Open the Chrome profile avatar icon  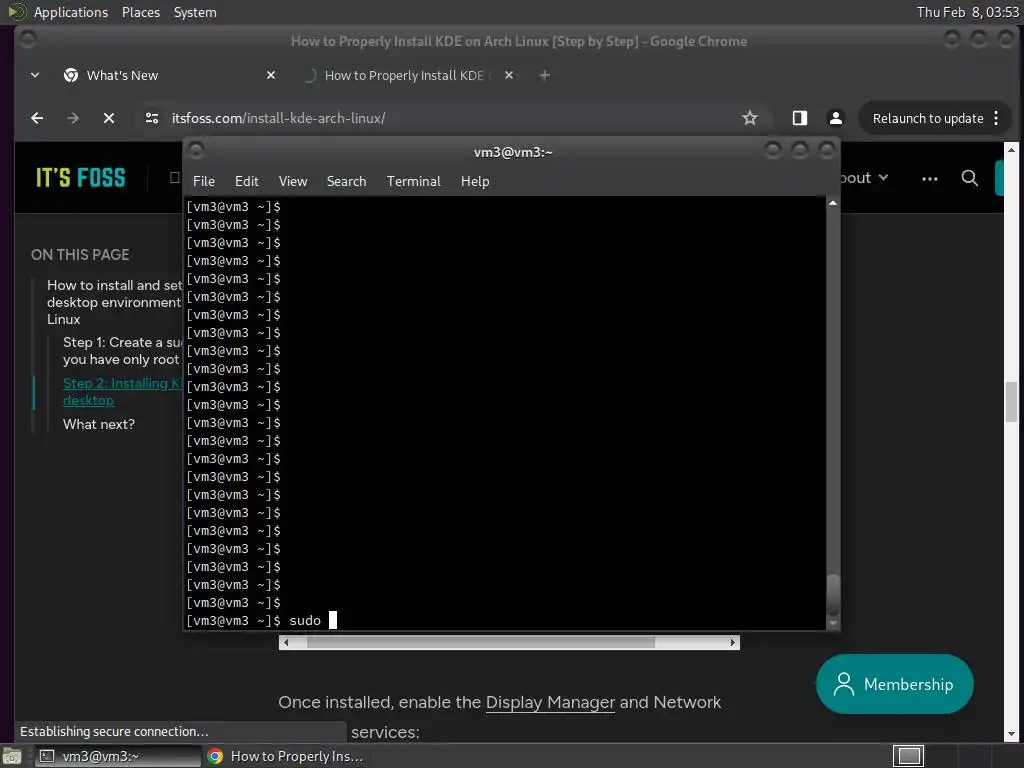[x=835, y=118]
